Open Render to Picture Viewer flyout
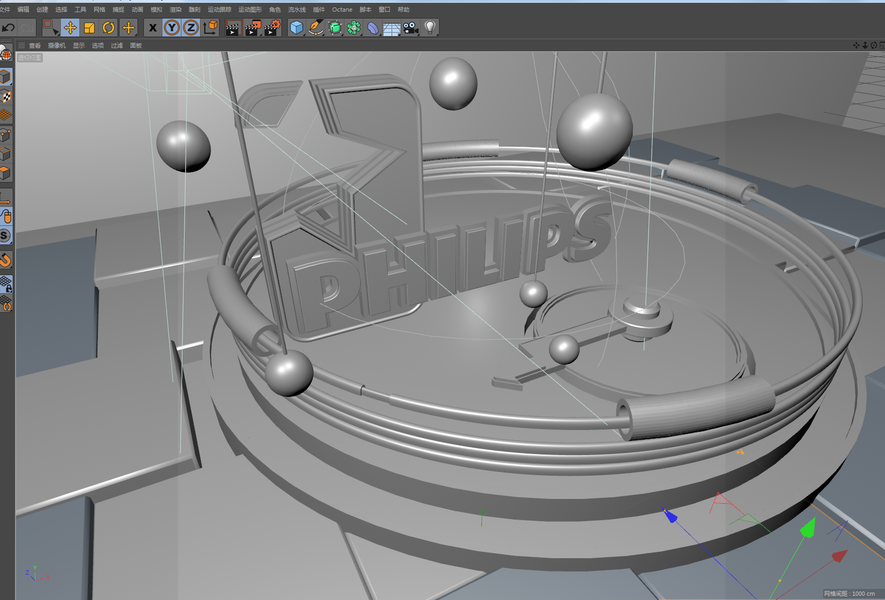 [252, 28]
